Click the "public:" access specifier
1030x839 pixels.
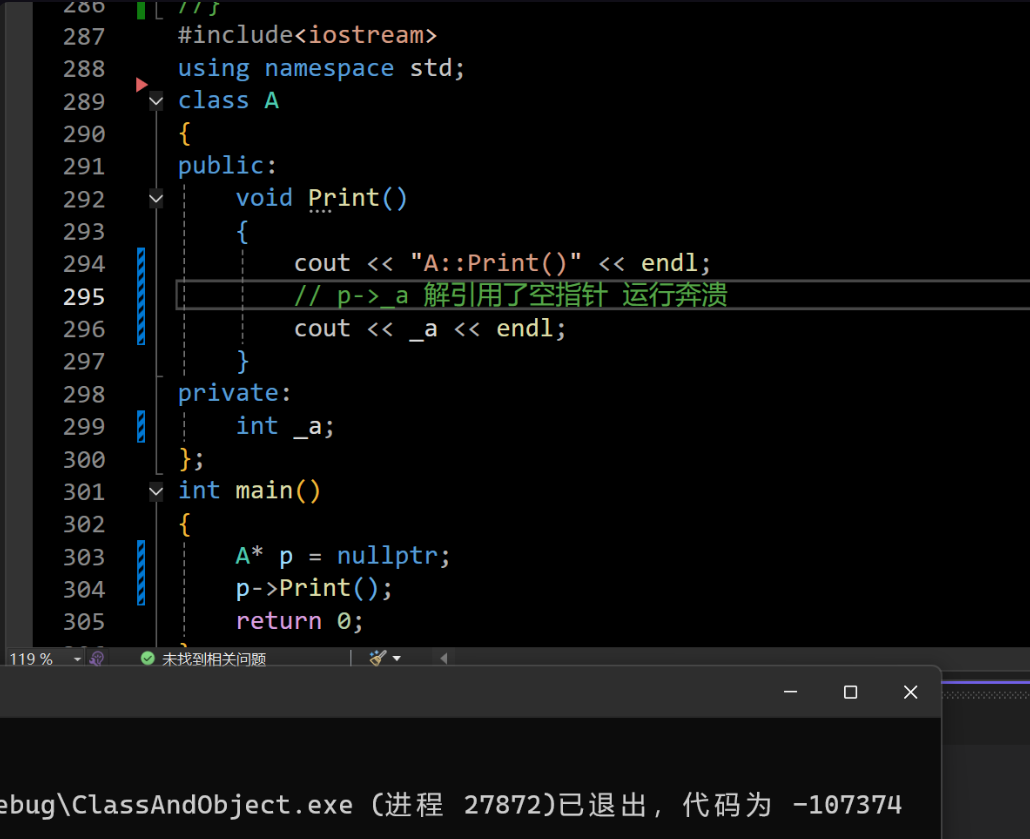pos(227,166)
